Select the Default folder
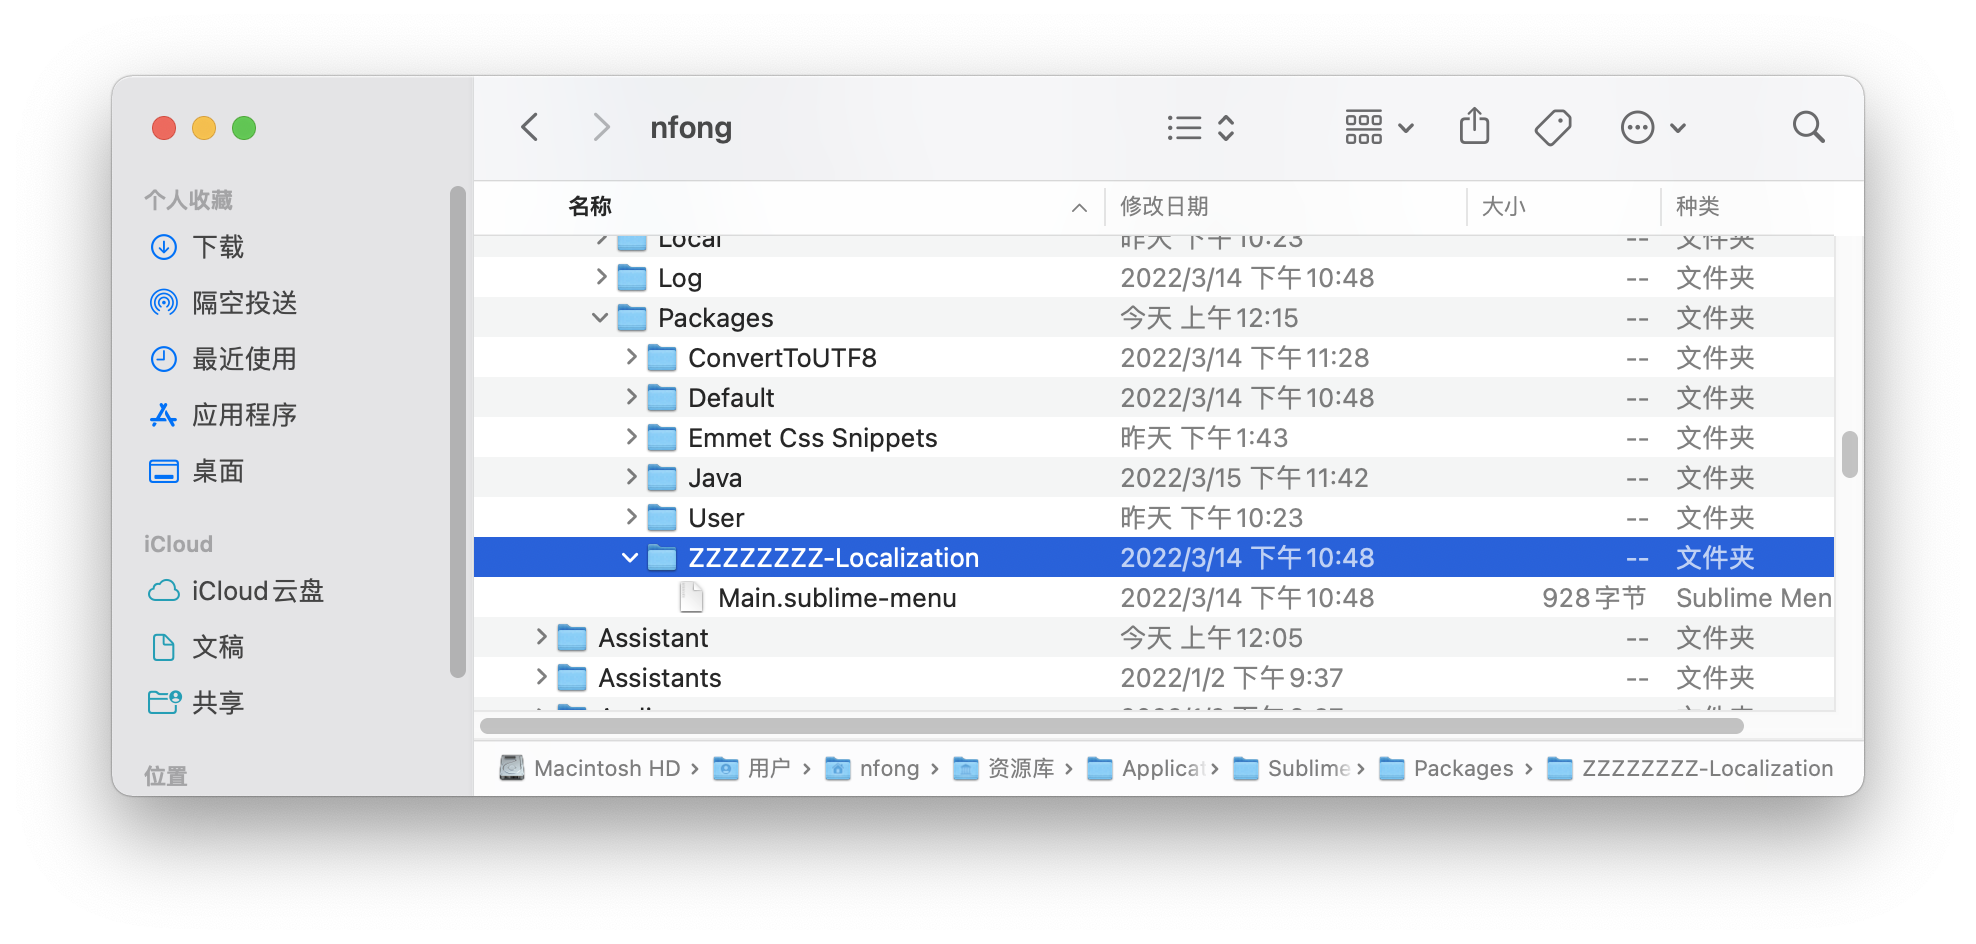The image size is (1976, 944). (x=731, y=398)
